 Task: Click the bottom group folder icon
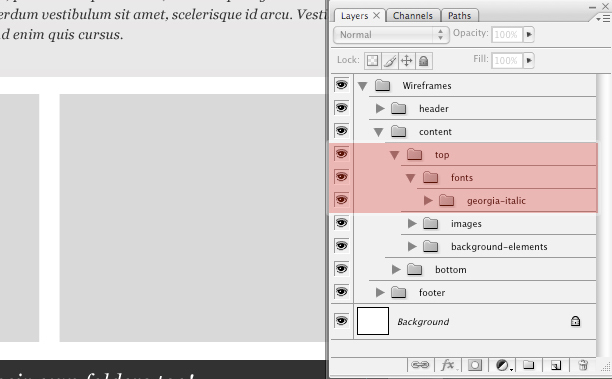coord(414,269)
